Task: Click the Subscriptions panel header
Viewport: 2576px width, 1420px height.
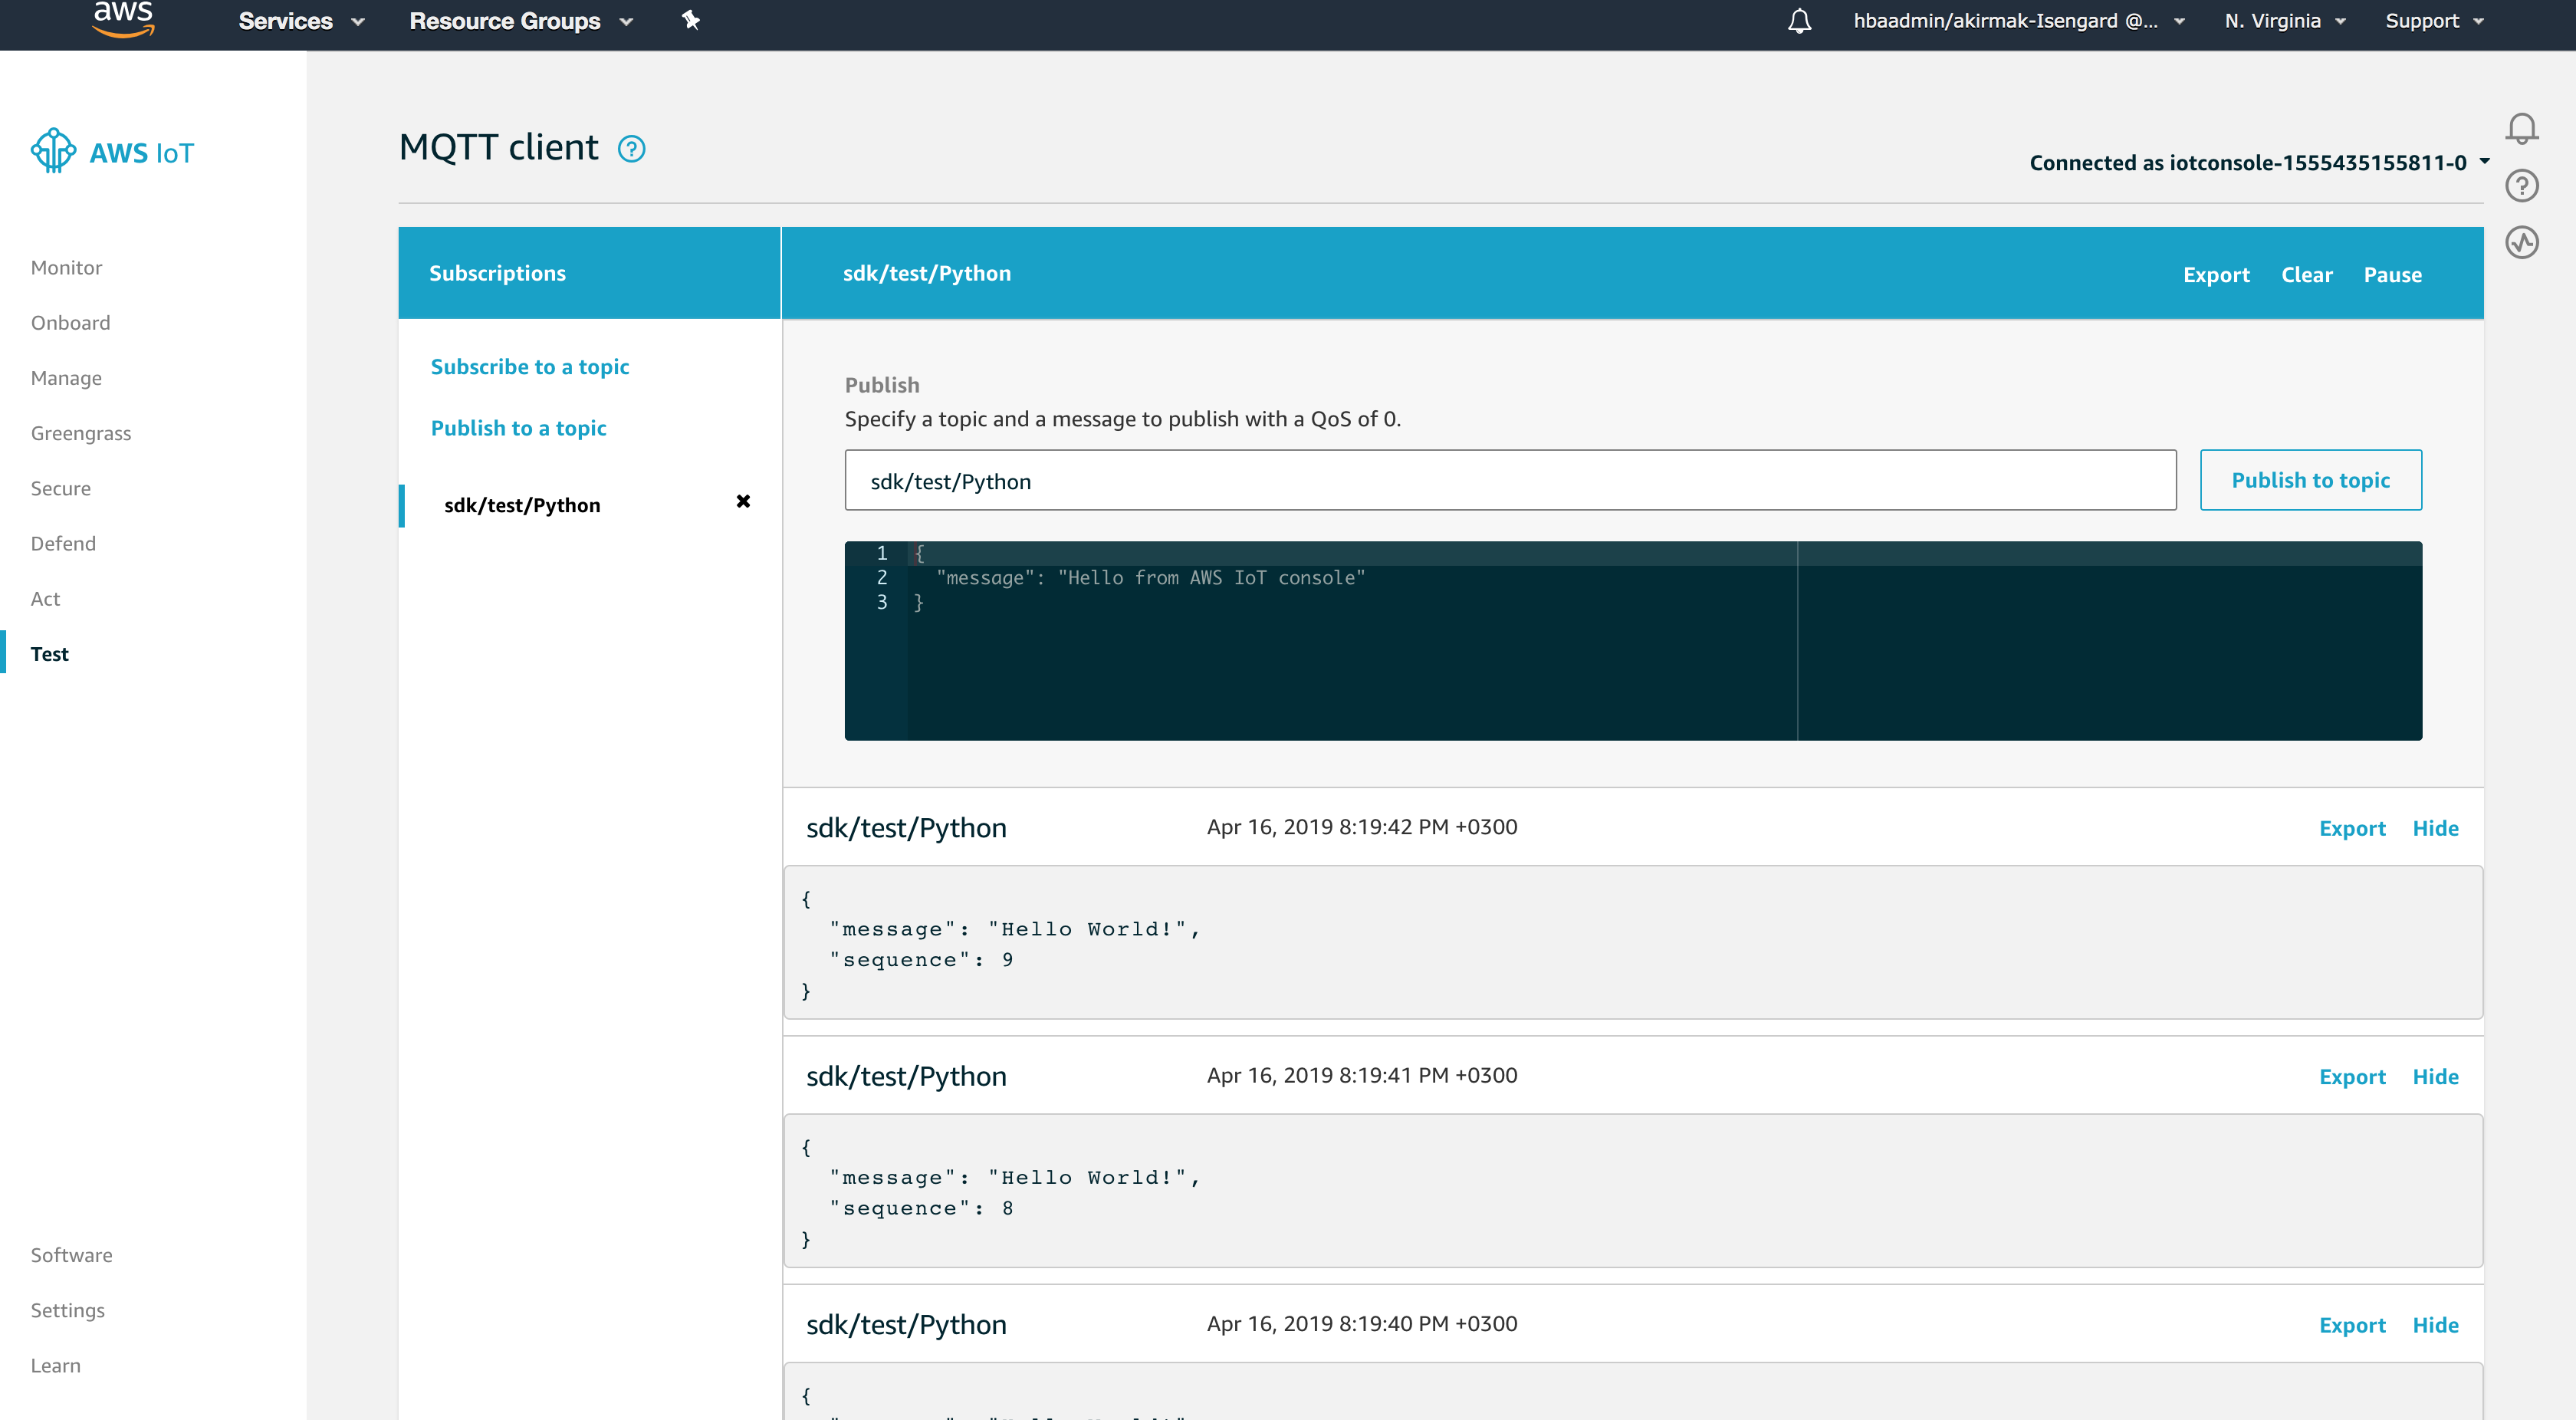Action: click(x=589, y=273)
